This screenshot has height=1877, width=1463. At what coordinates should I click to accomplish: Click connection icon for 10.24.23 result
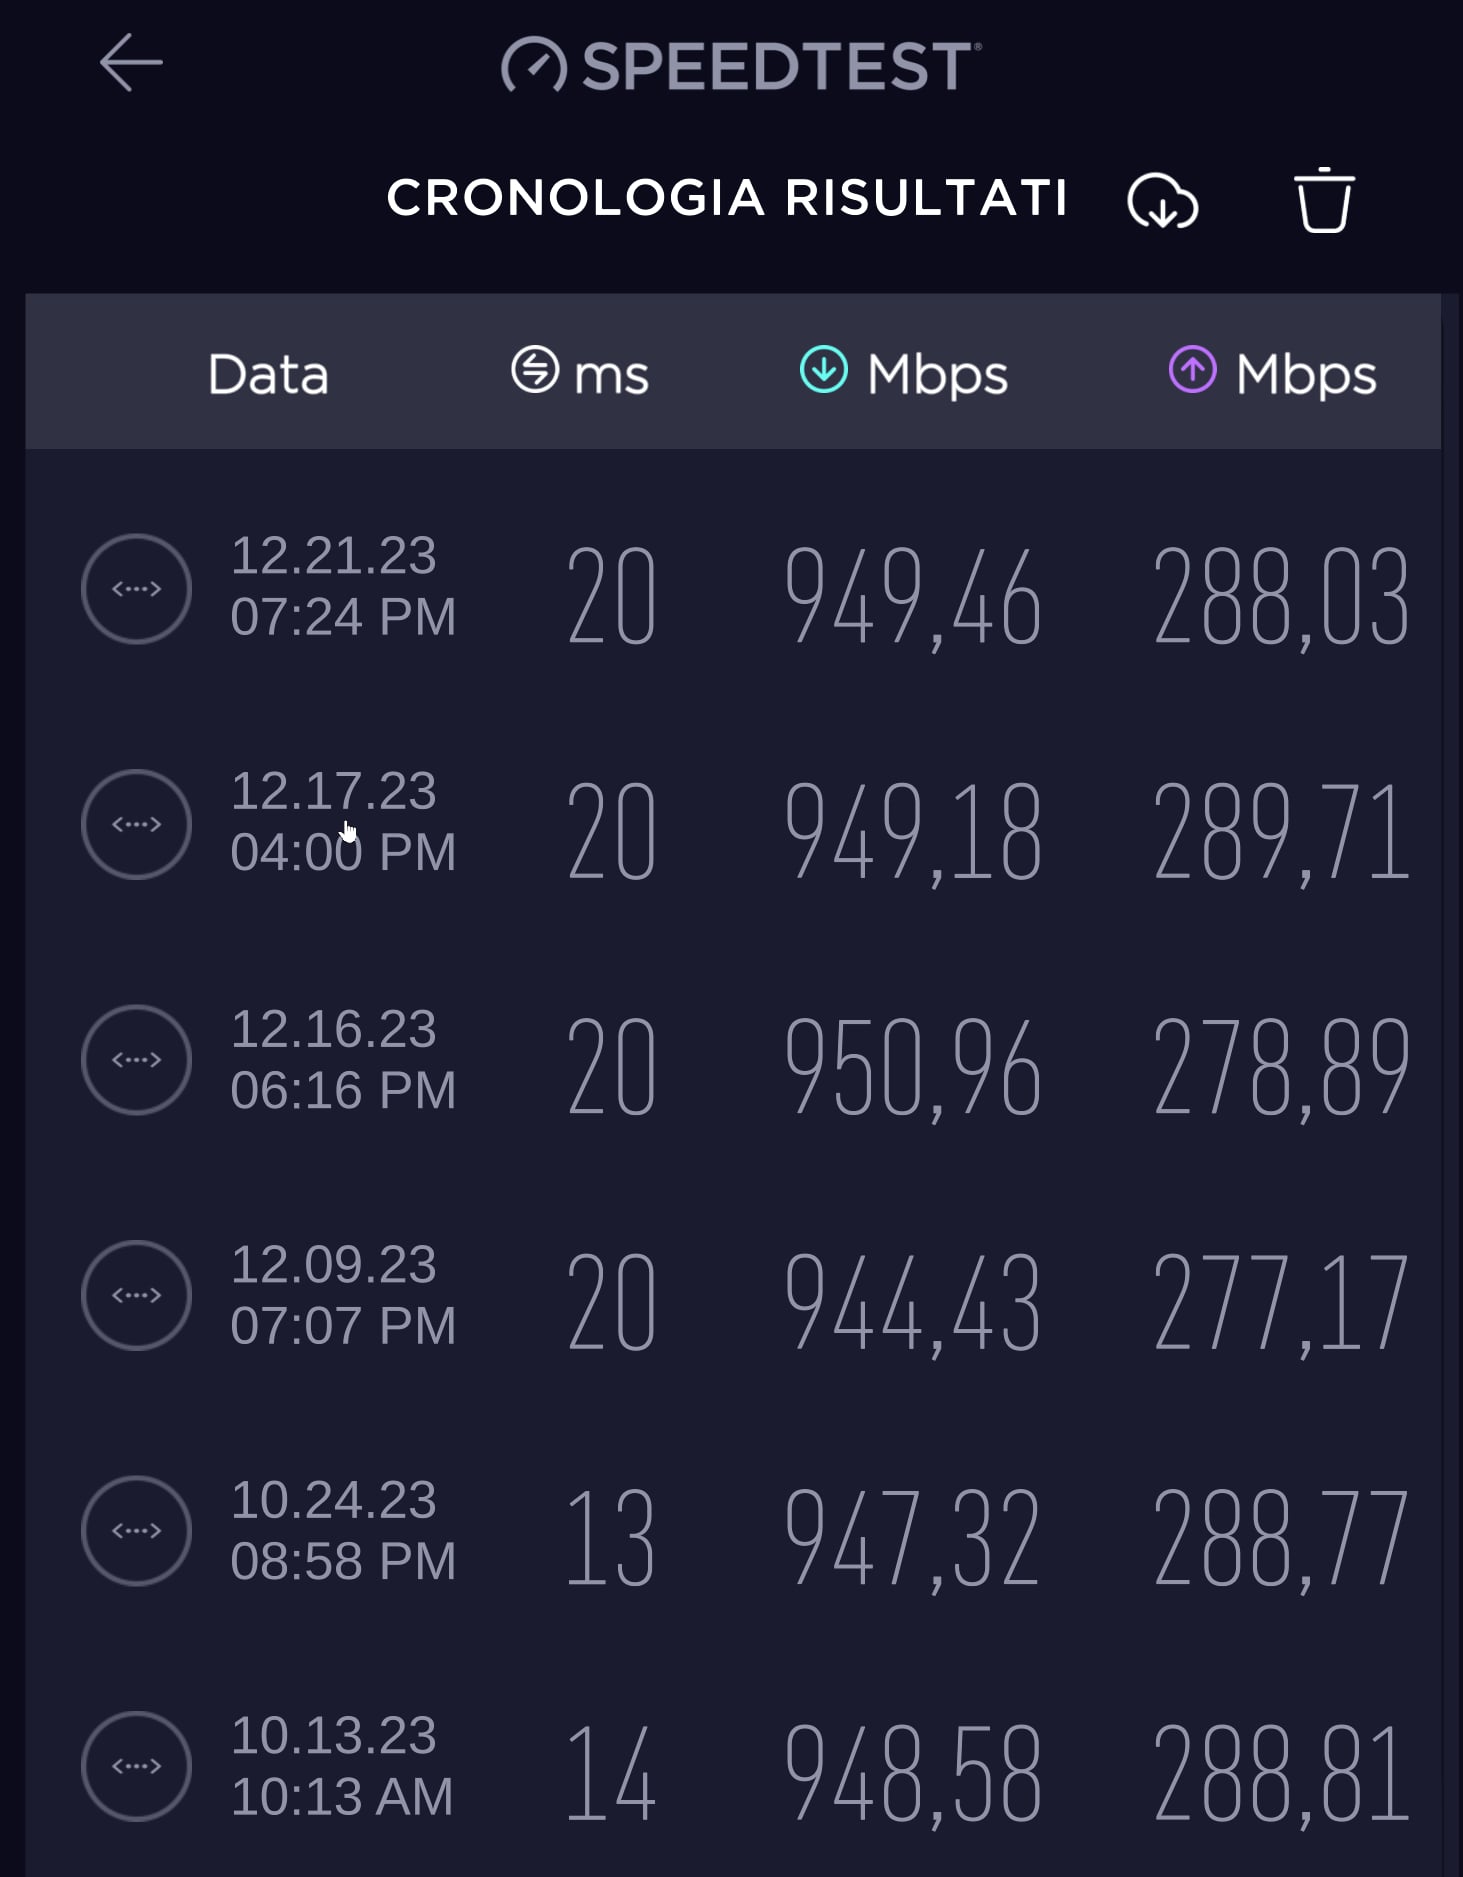[x=136, y=1531]
